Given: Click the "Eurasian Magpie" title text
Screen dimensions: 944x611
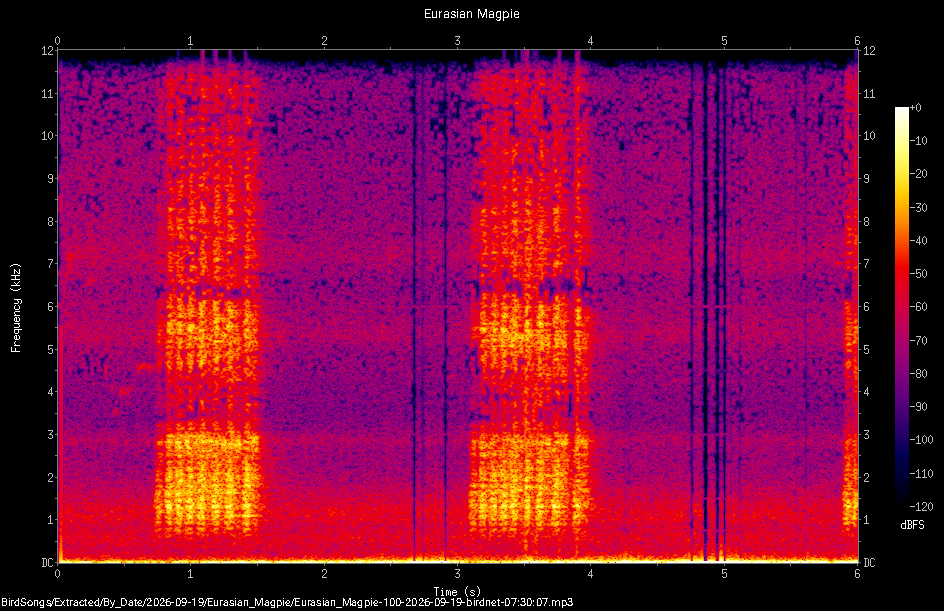Looking at the screenshot, I should 471,13.
